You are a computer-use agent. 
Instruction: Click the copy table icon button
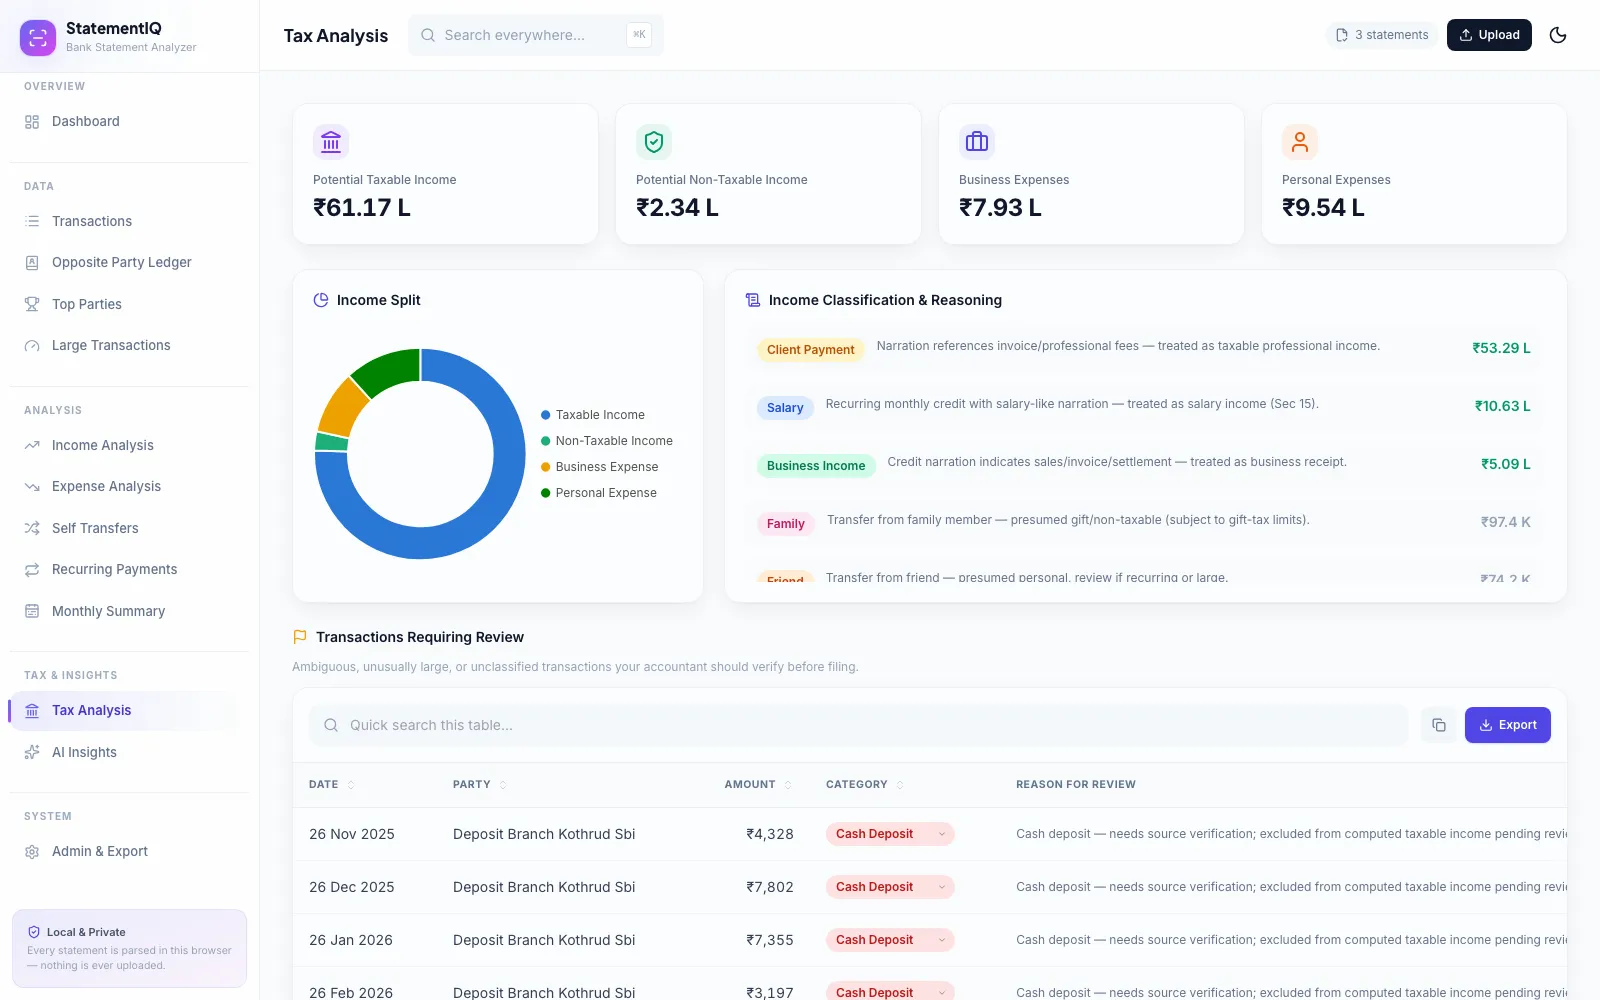click(x=1439, y=725)
